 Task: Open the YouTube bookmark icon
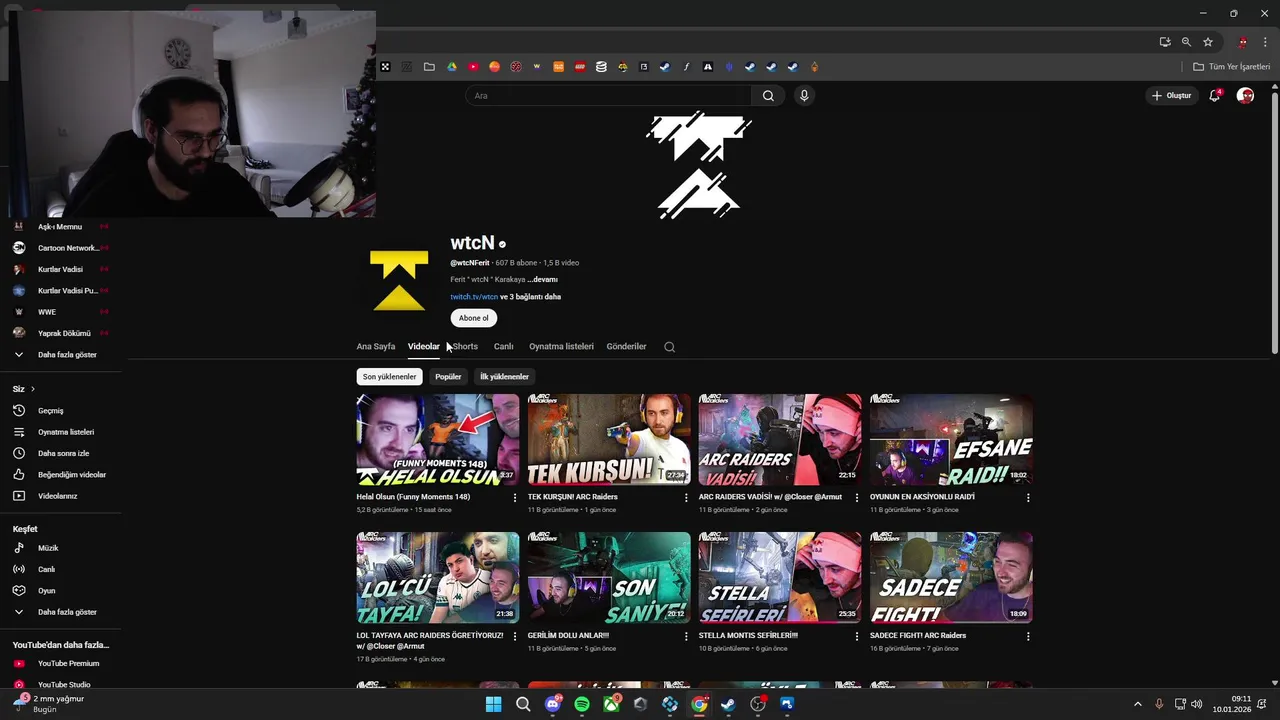473,67
